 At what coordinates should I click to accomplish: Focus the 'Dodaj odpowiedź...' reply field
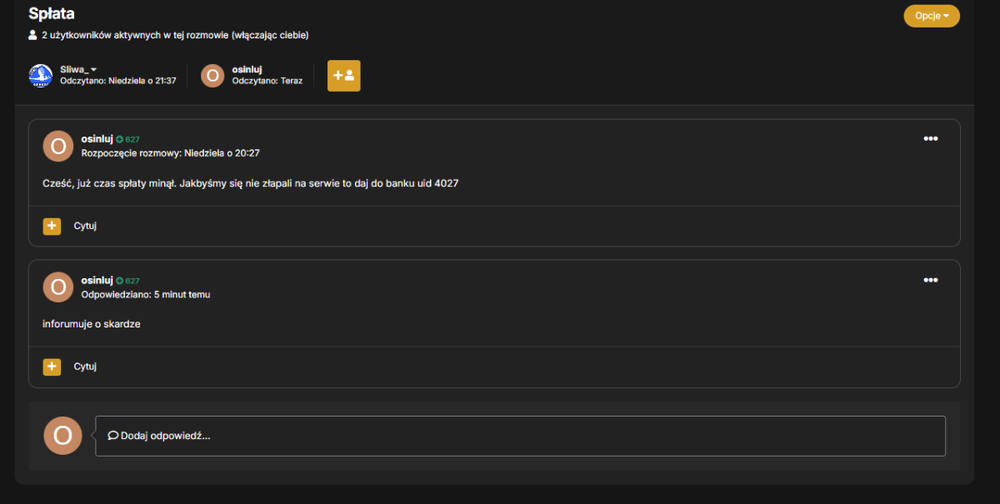point(520,436)
